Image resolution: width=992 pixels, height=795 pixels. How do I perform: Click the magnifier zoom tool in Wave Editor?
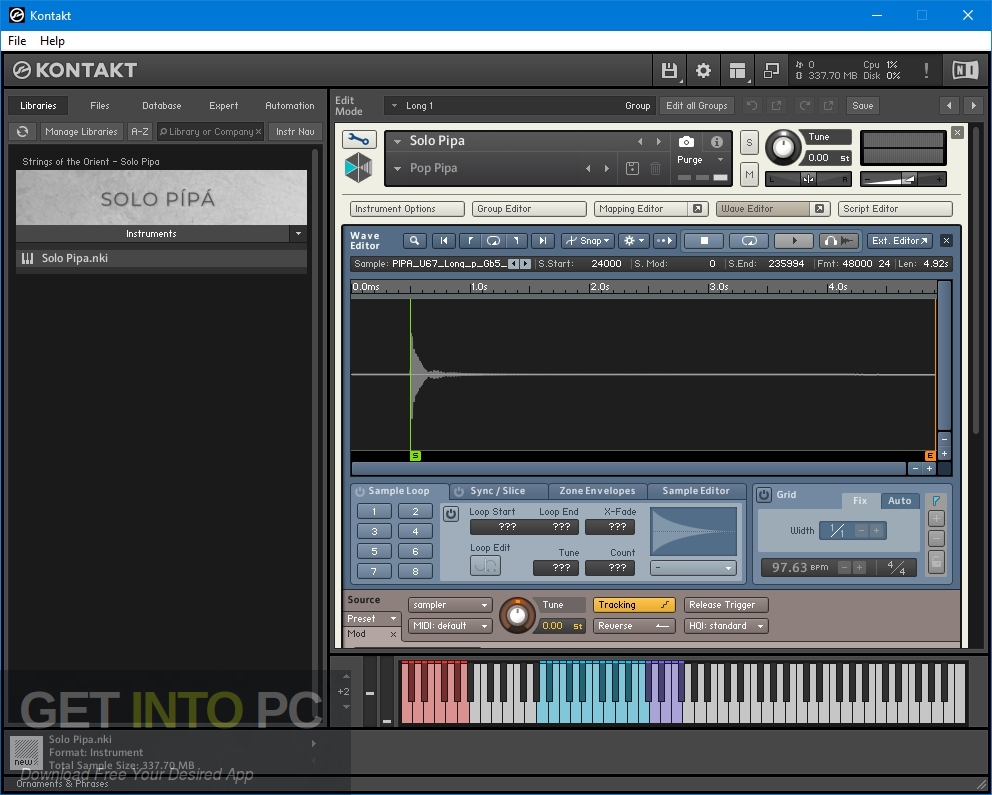(414, 240)
